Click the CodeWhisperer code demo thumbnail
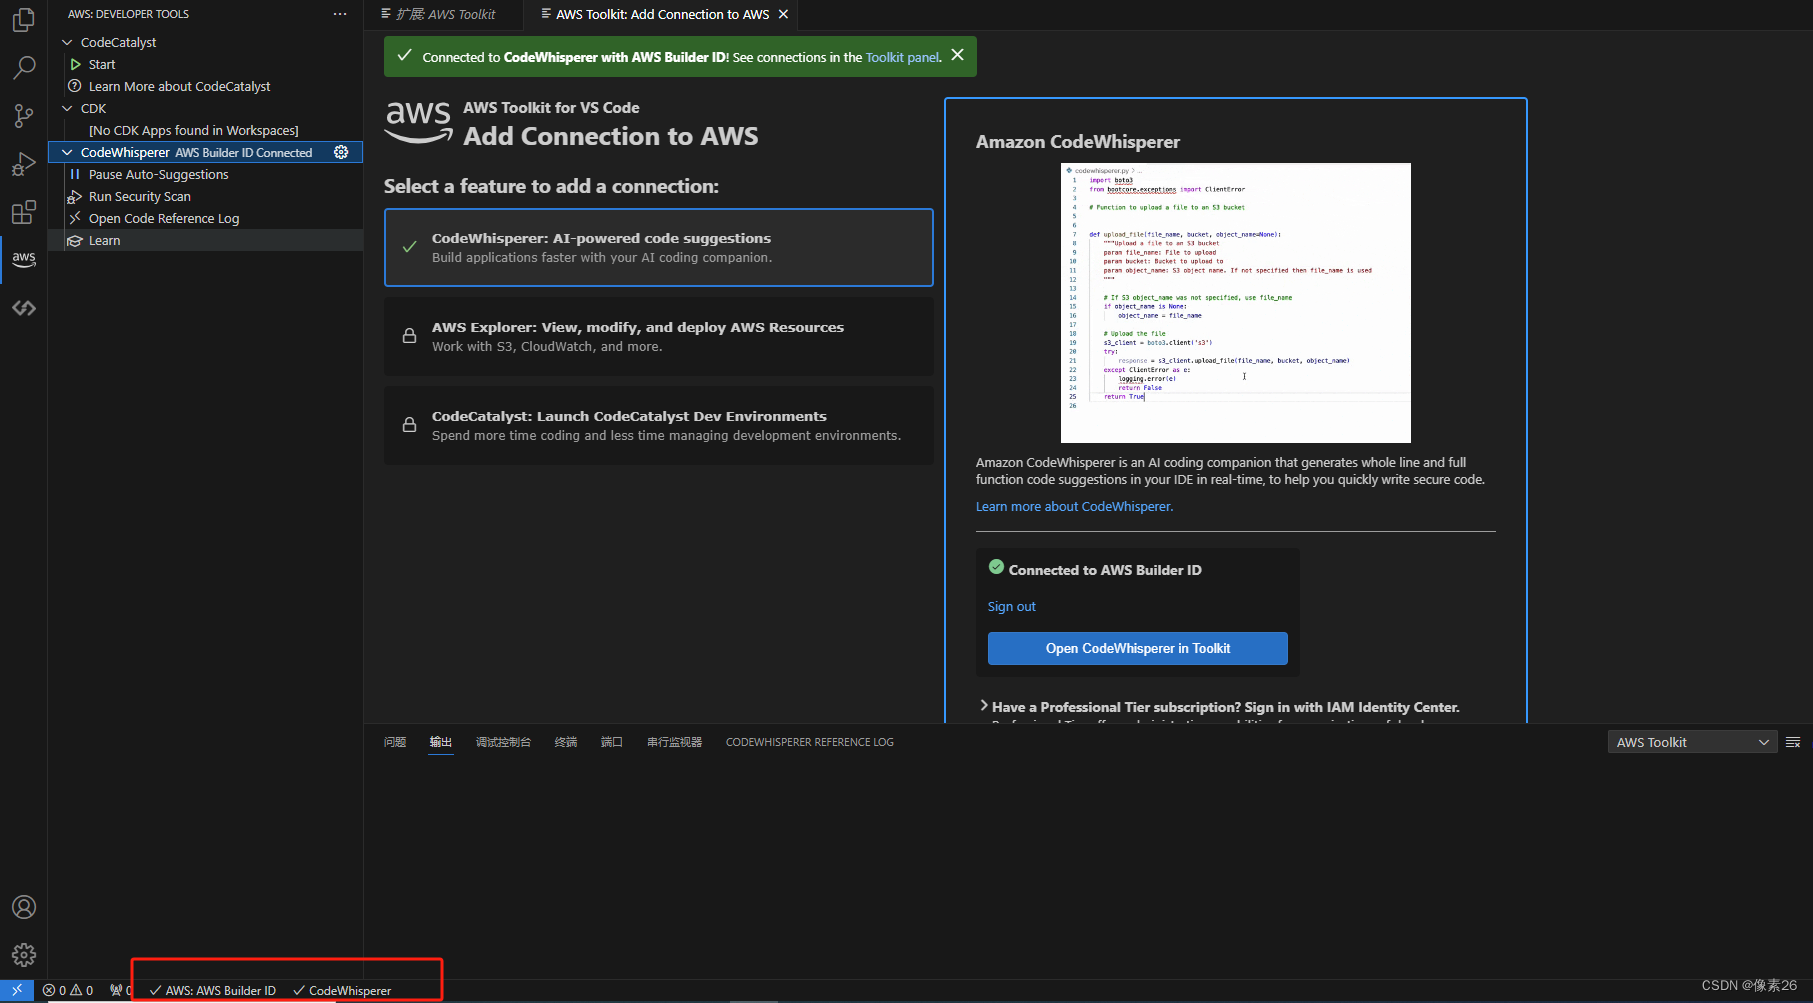1813x1003 pixels. (1235, 302)
